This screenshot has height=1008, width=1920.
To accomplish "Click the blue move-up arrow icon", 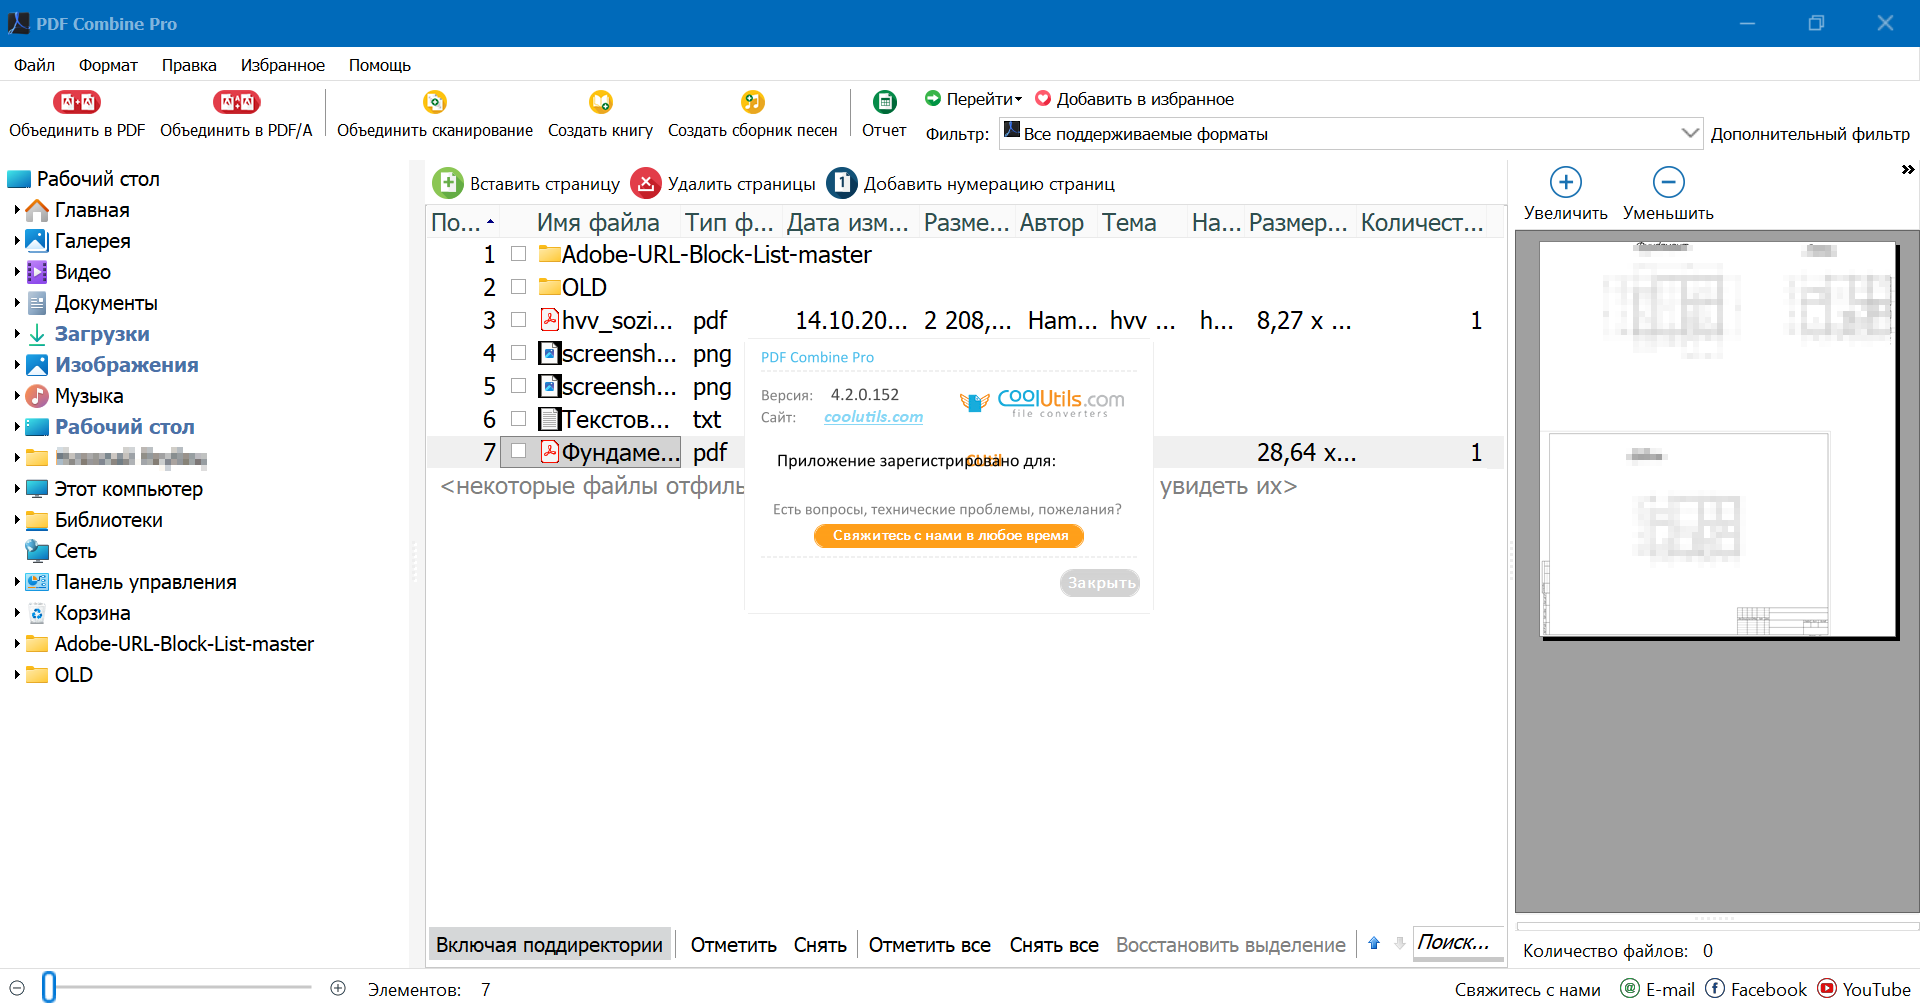I will [x=1374, y=944].
